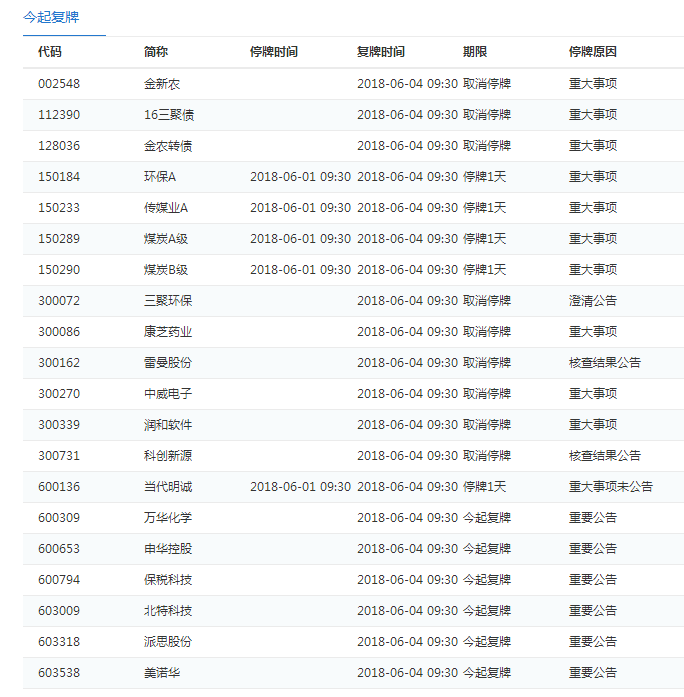
Task: Open the 金新农 stock link
Action: pos(162,84)
